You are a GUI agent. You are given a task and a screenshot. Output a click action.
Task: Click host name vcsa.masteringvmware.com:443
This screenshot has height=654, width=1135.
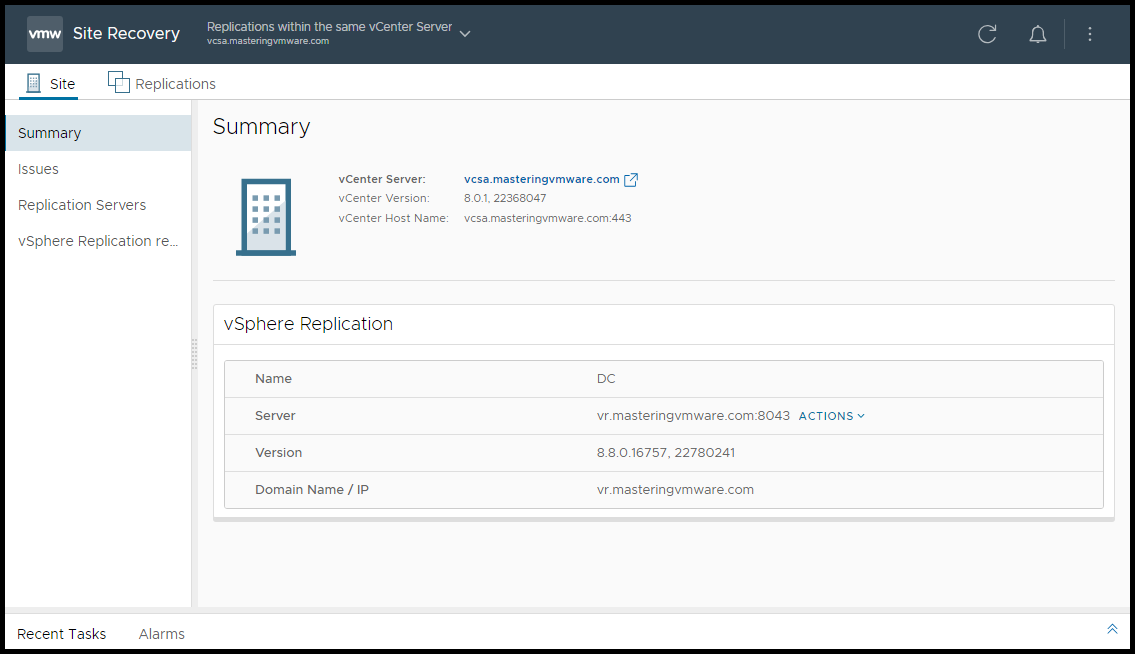click(x=547, y=218)
